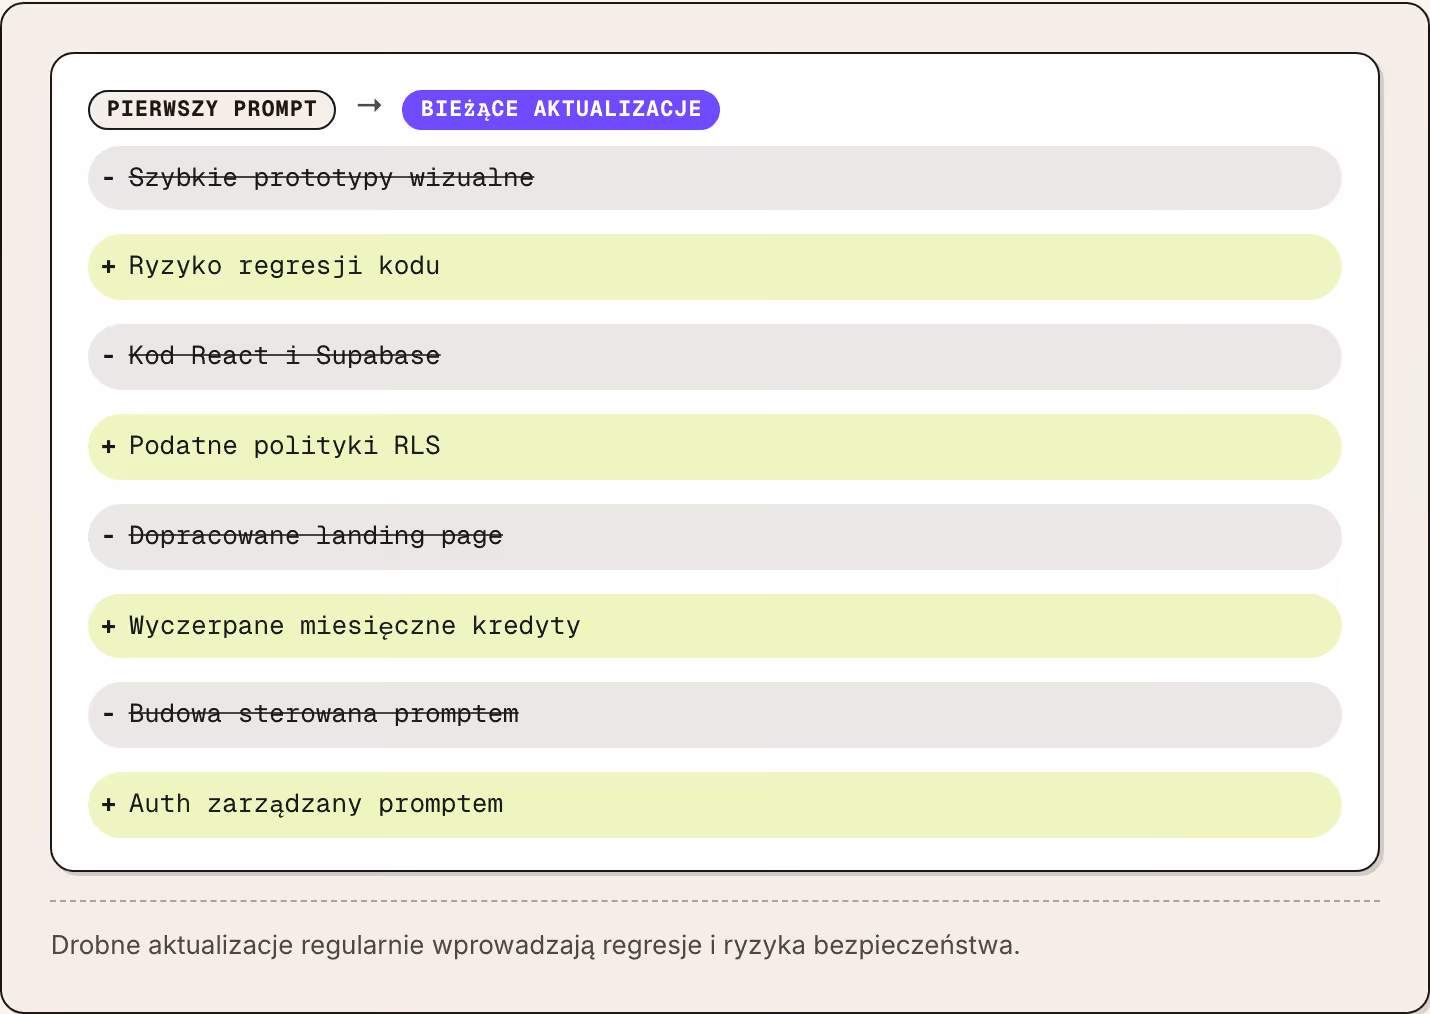Click the removed row 'Dopracowane landing page'
Image resolution: width=1430 pixels, height=1014 pixels.
click(x=715, y=537)
